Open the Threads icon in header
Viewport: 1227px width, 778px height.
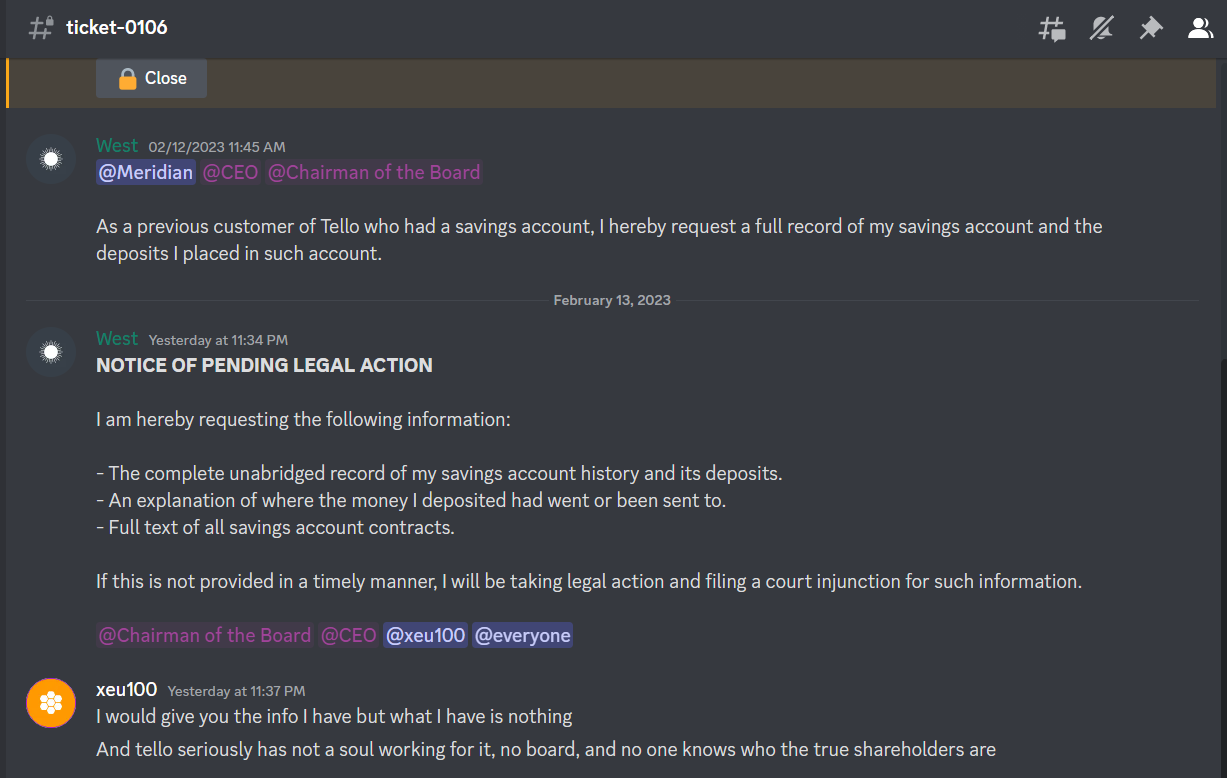pyautogui.click(x=1051, y=28)
